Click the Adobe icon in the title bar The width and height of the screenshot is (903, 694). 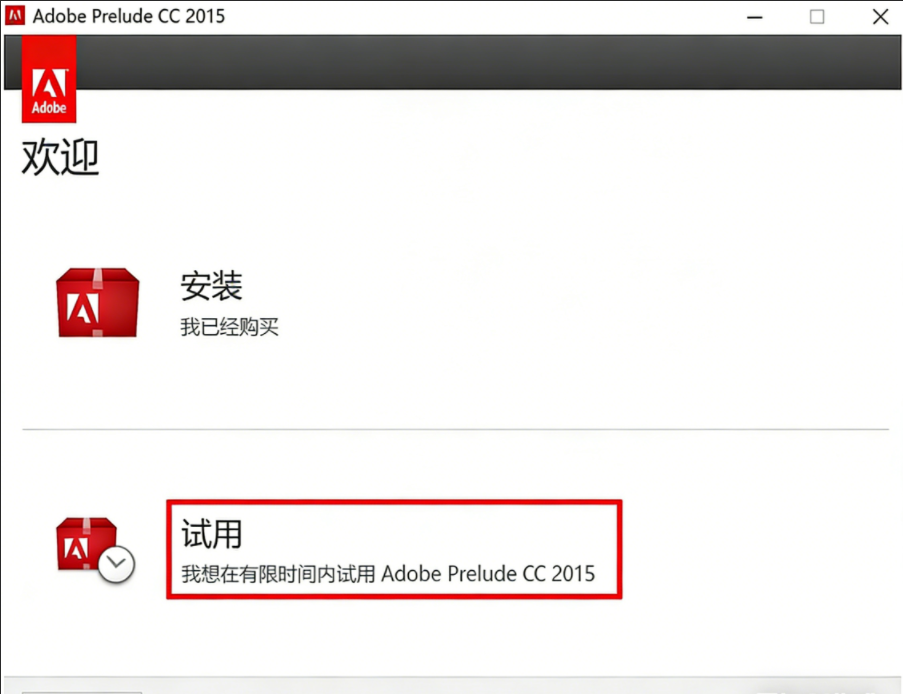click(15, 16)
